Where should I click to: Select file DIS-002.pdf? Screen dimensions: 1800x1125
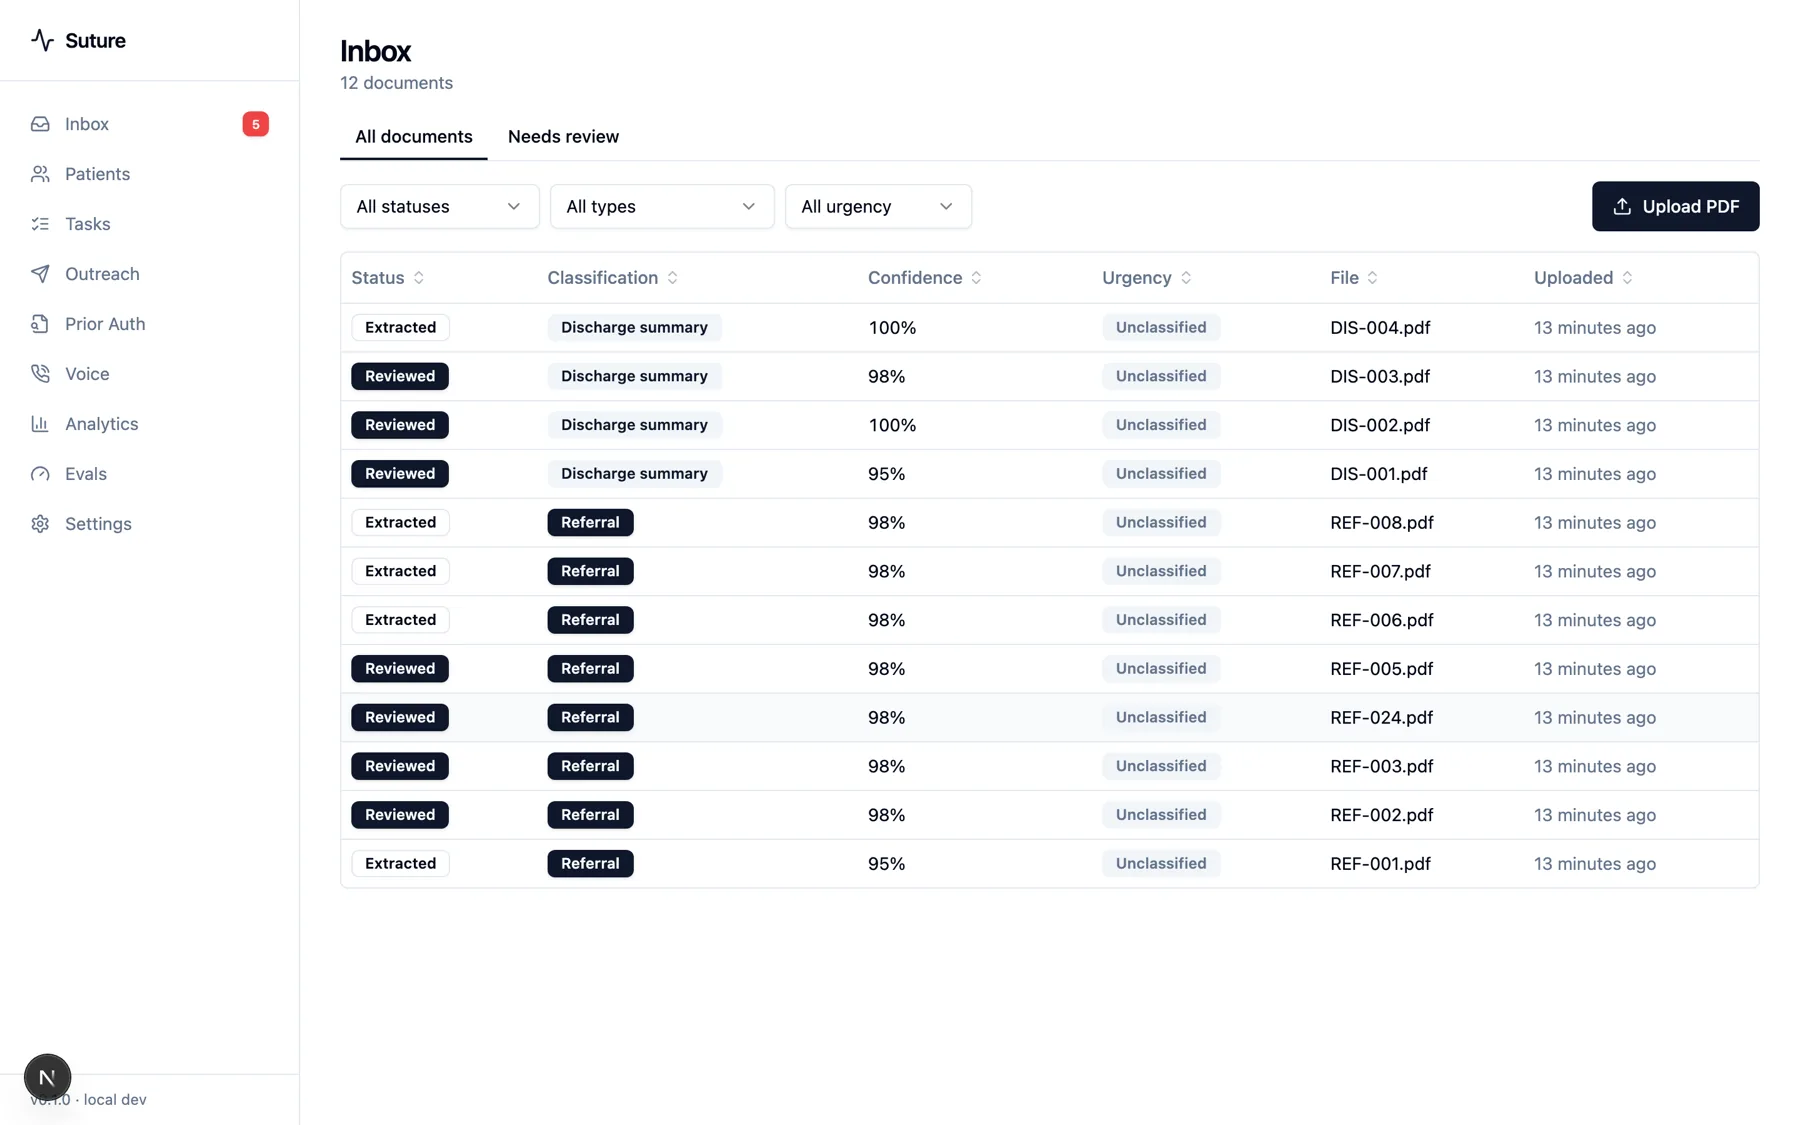(1380, 425)
